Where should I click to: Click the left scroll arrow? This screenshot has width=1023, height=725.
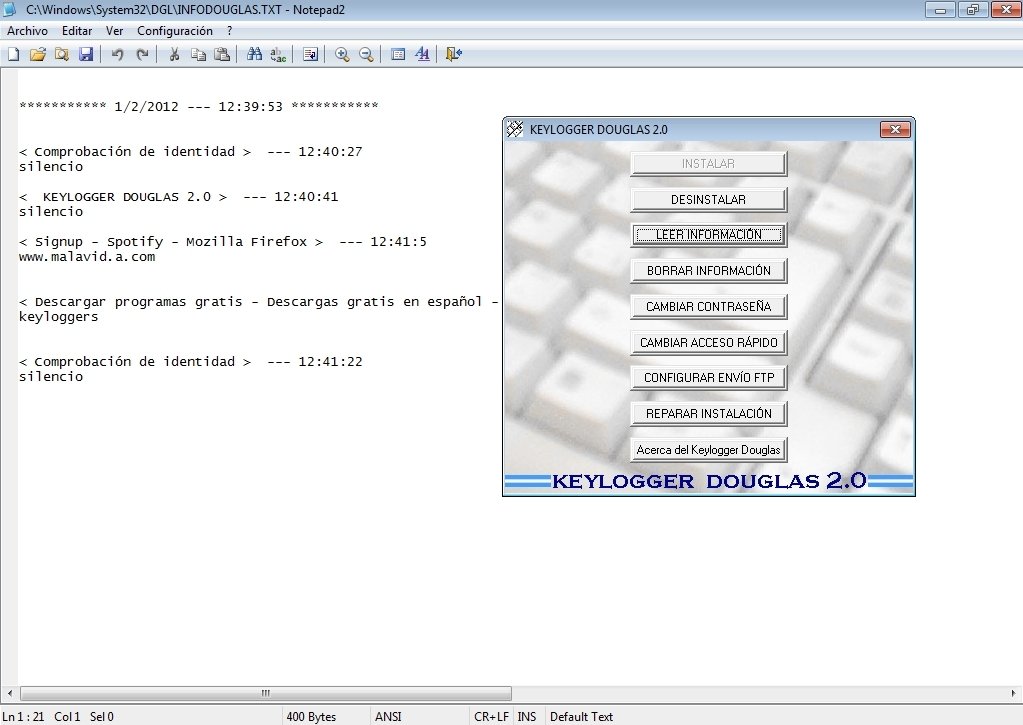tap(9, 693)
